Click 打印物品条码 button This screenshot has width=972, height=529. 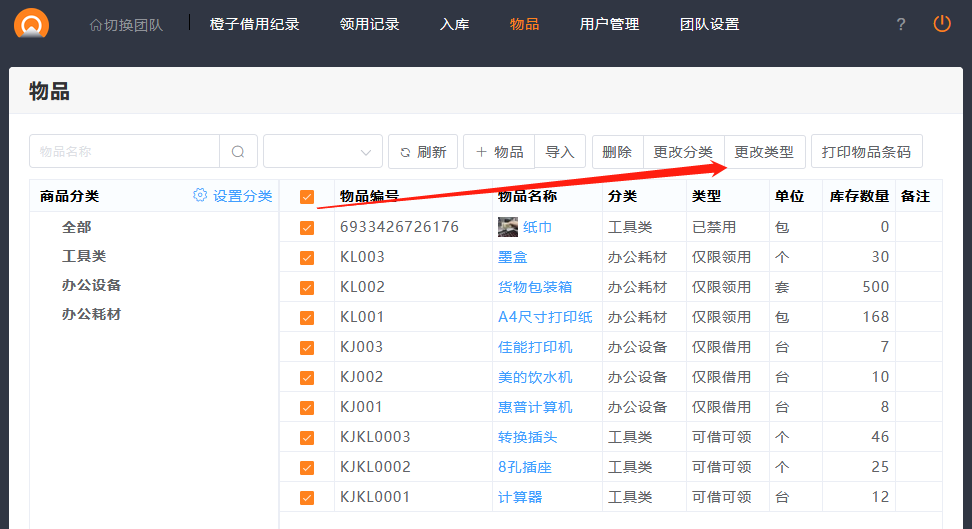tap(866, 152)
